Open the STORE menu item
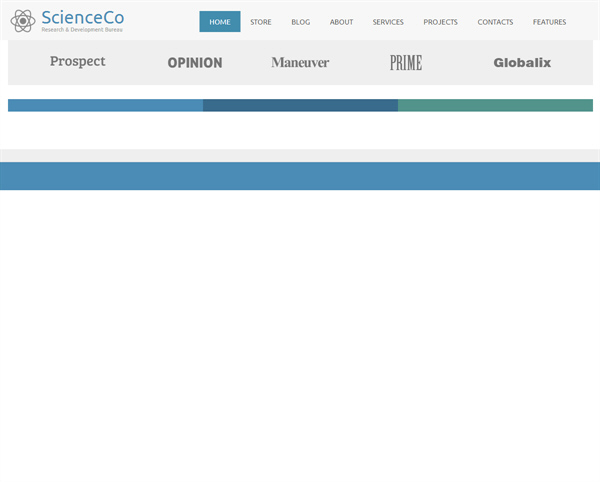 coord(261,22)
